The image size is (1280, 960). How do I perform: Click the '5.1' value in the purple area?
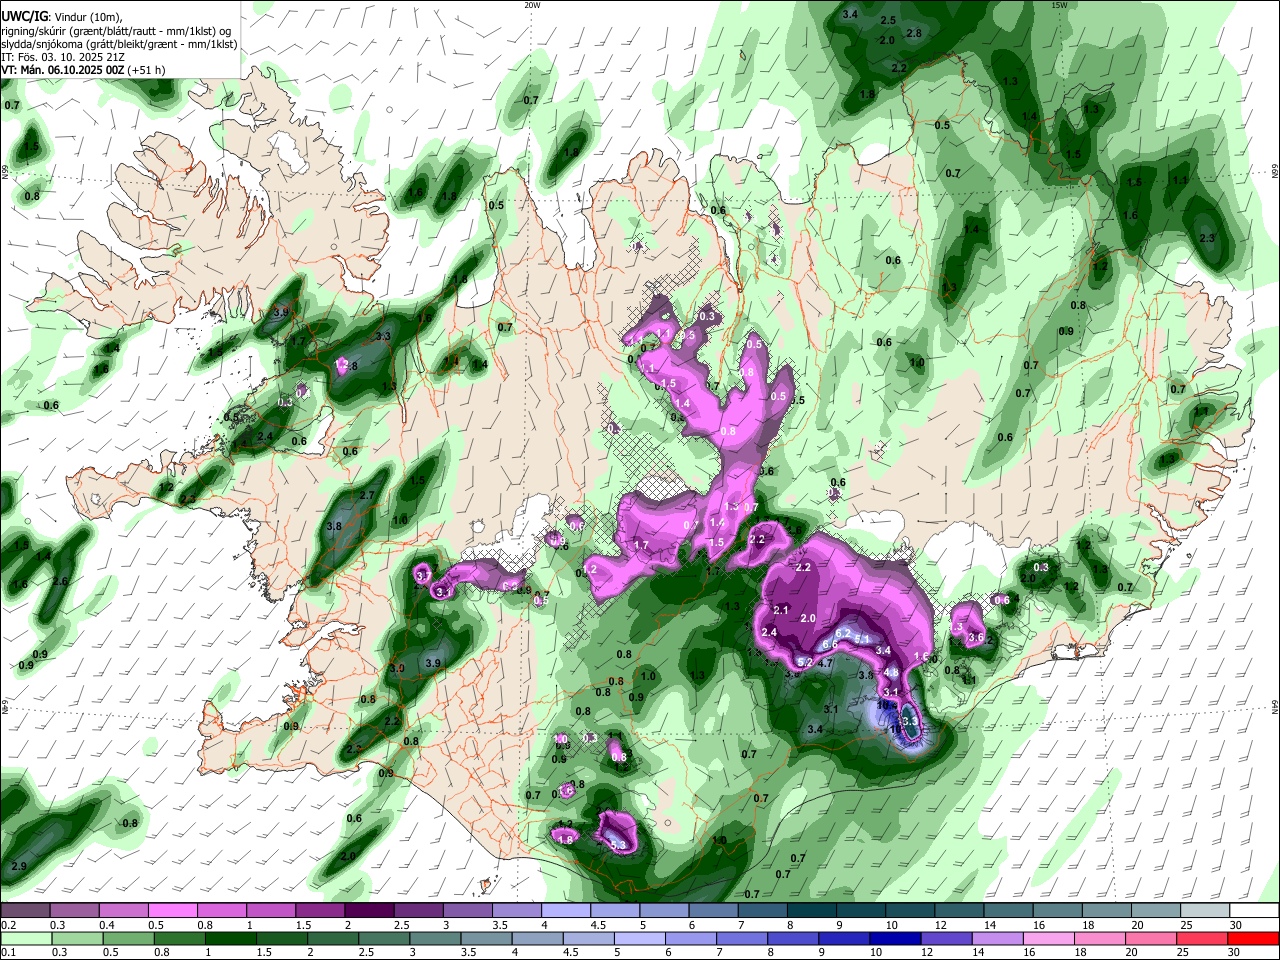tap(864, 639)
